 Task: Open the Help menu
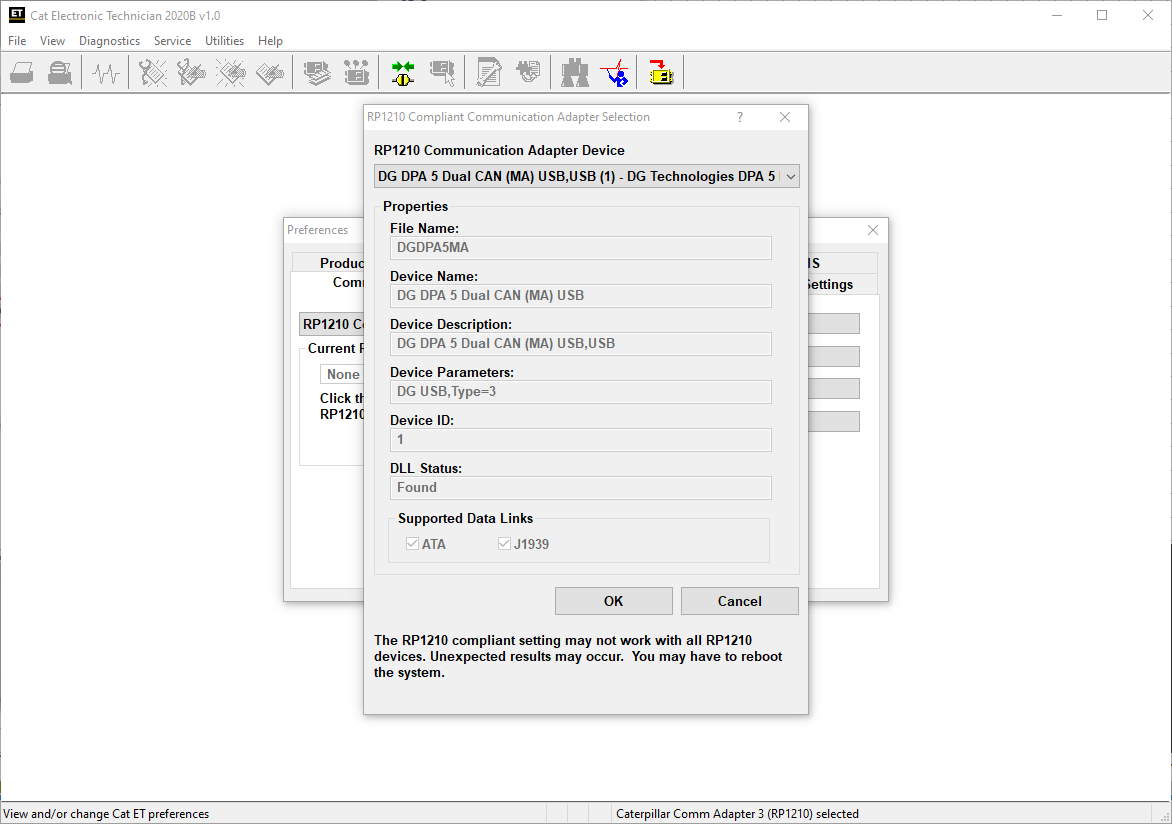point(270,41)
